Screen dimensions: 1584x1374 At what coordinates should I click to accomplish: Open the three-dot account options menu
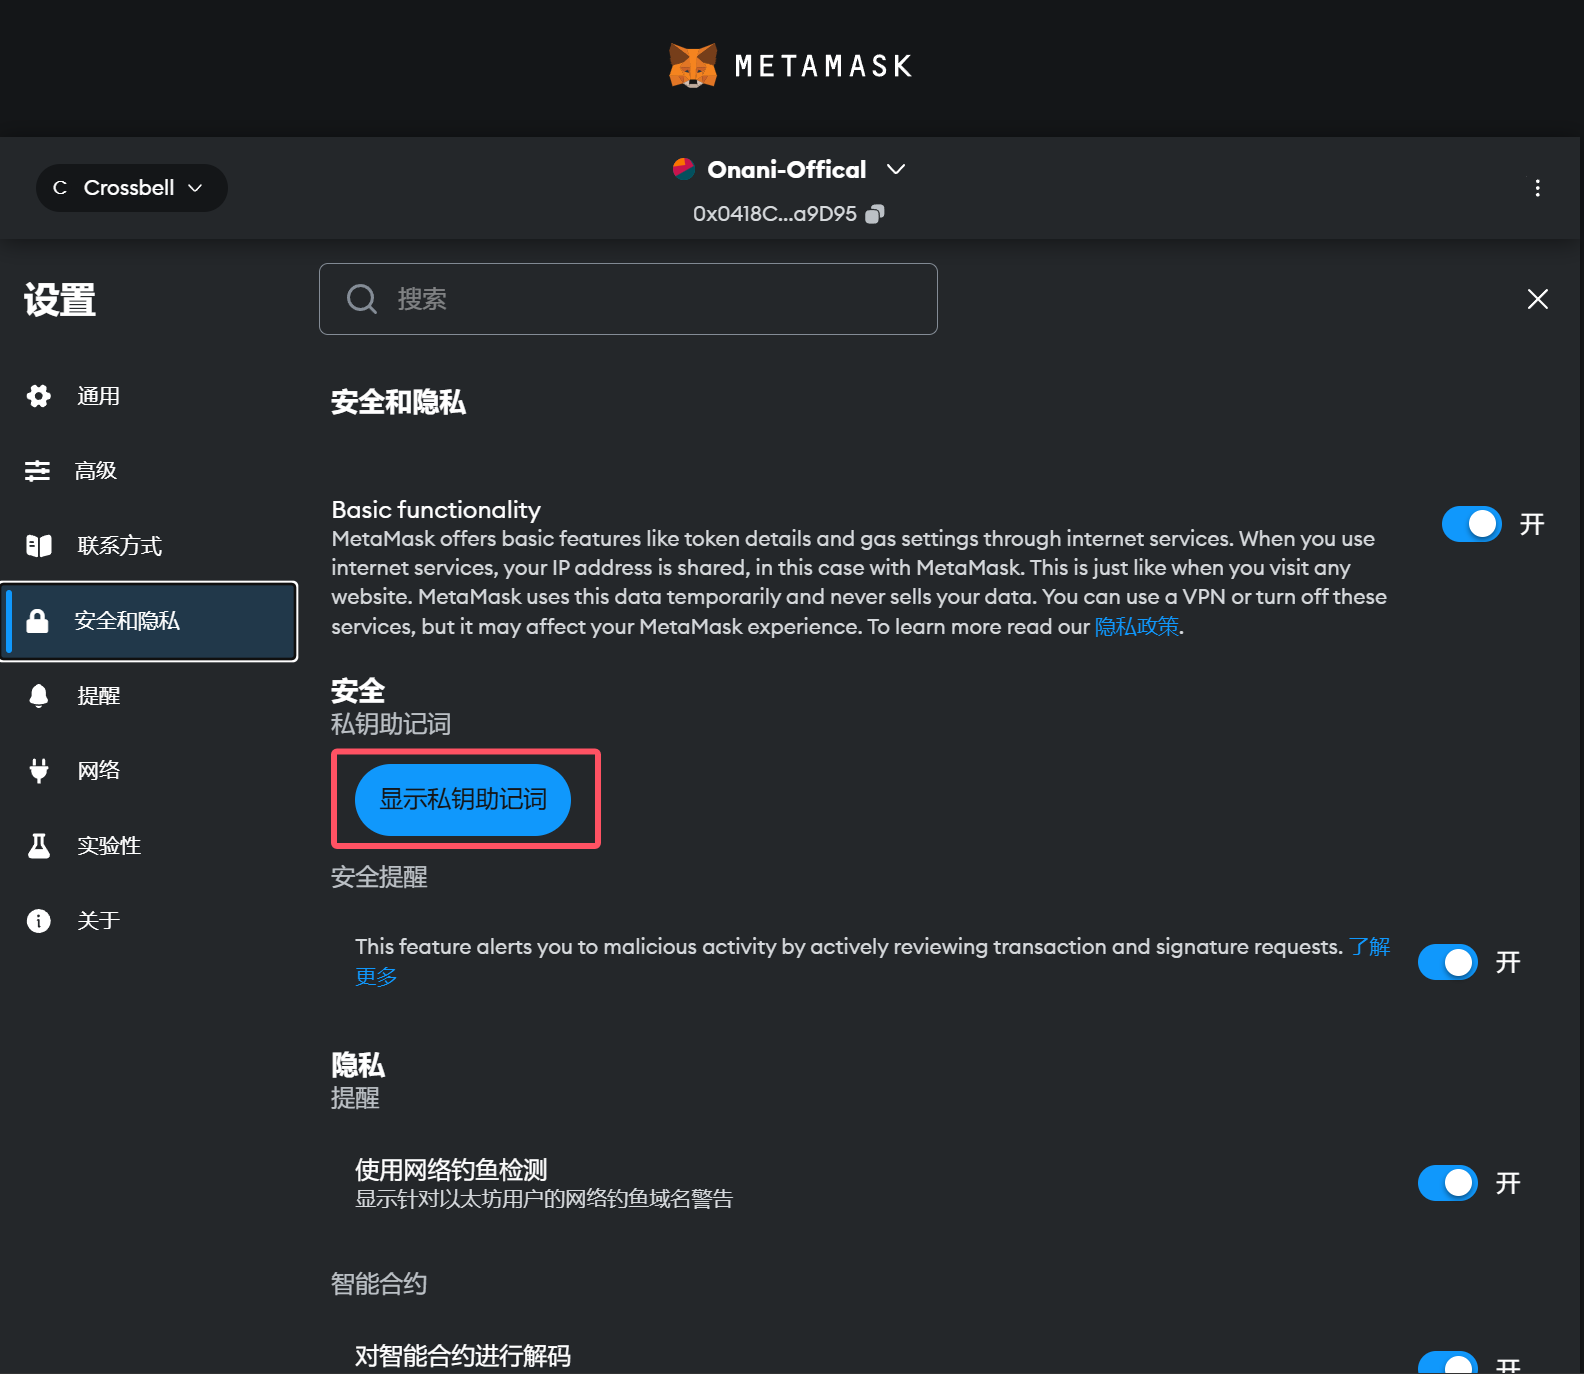(1537, 188)
